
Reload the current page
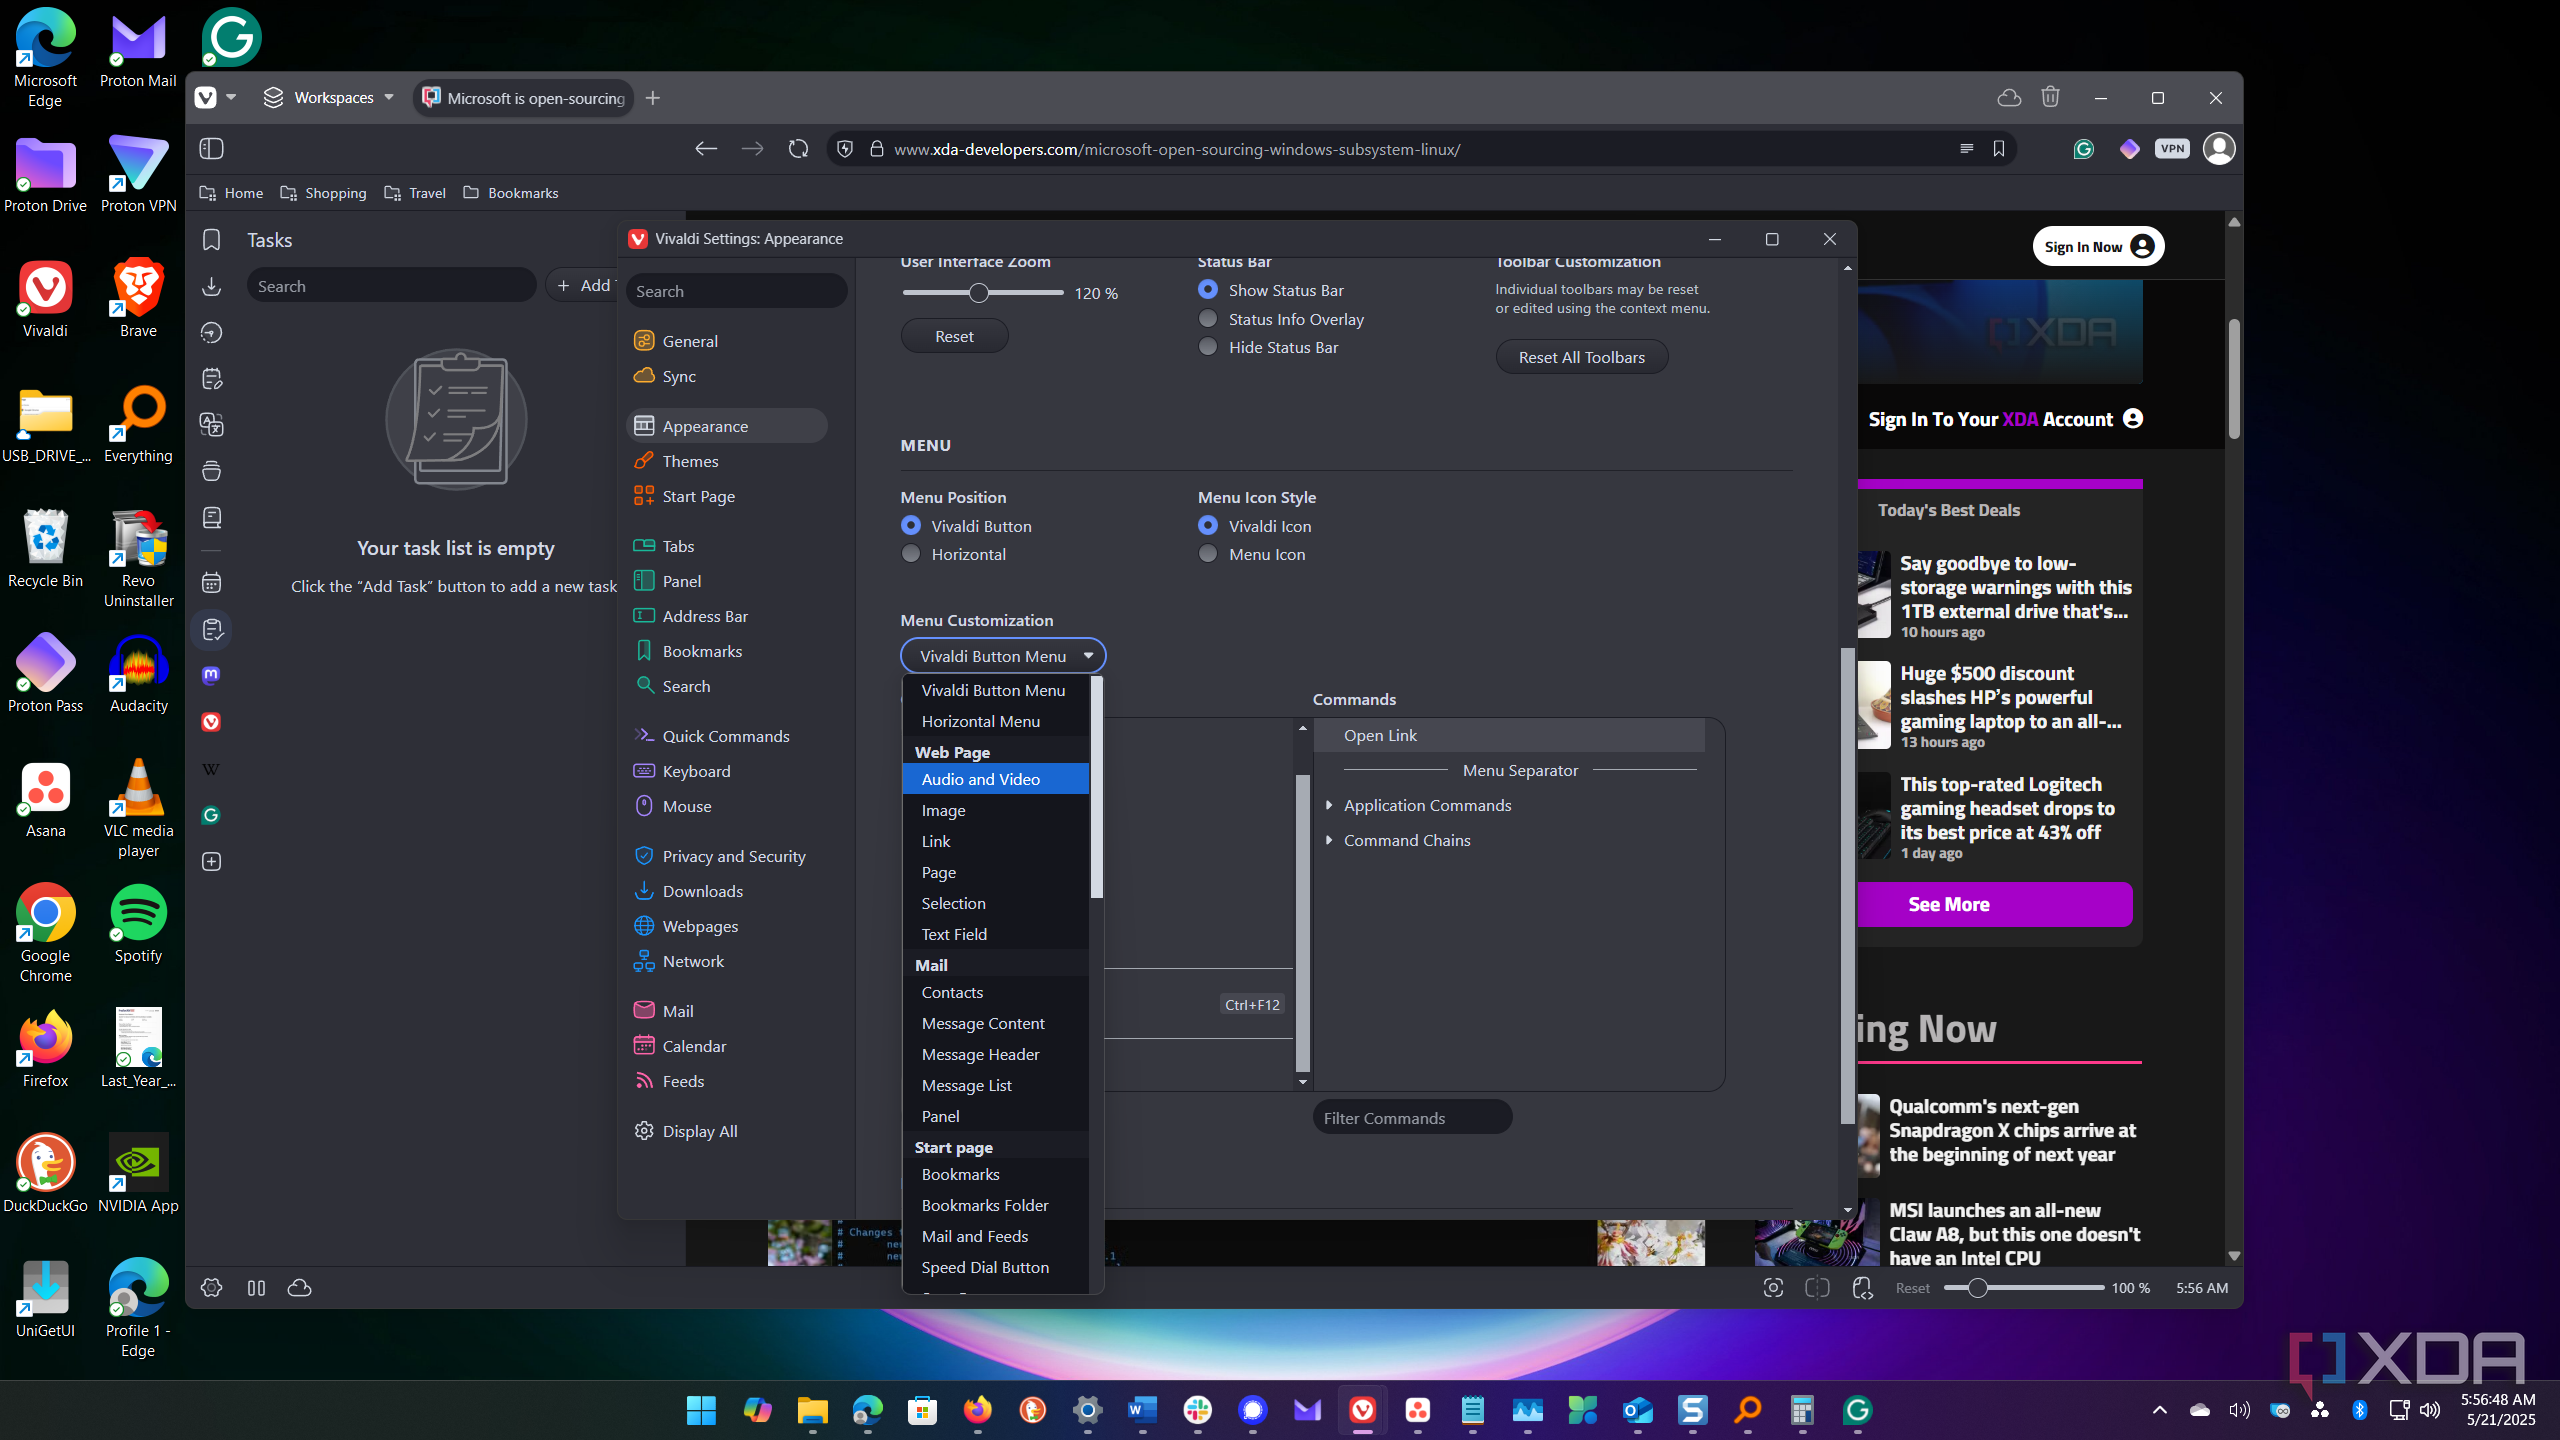coord(798,149)
